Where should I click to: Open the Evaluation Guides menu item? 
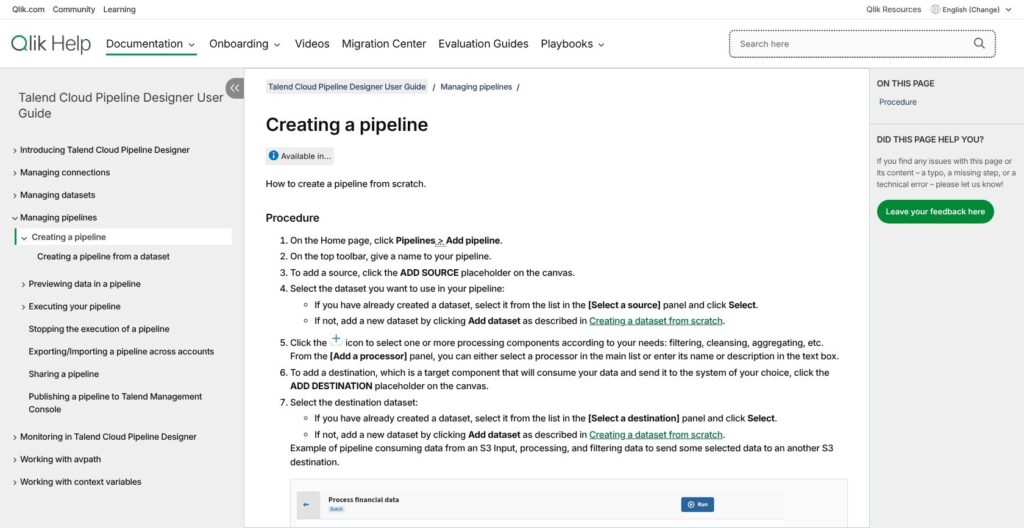pos(483,44)
